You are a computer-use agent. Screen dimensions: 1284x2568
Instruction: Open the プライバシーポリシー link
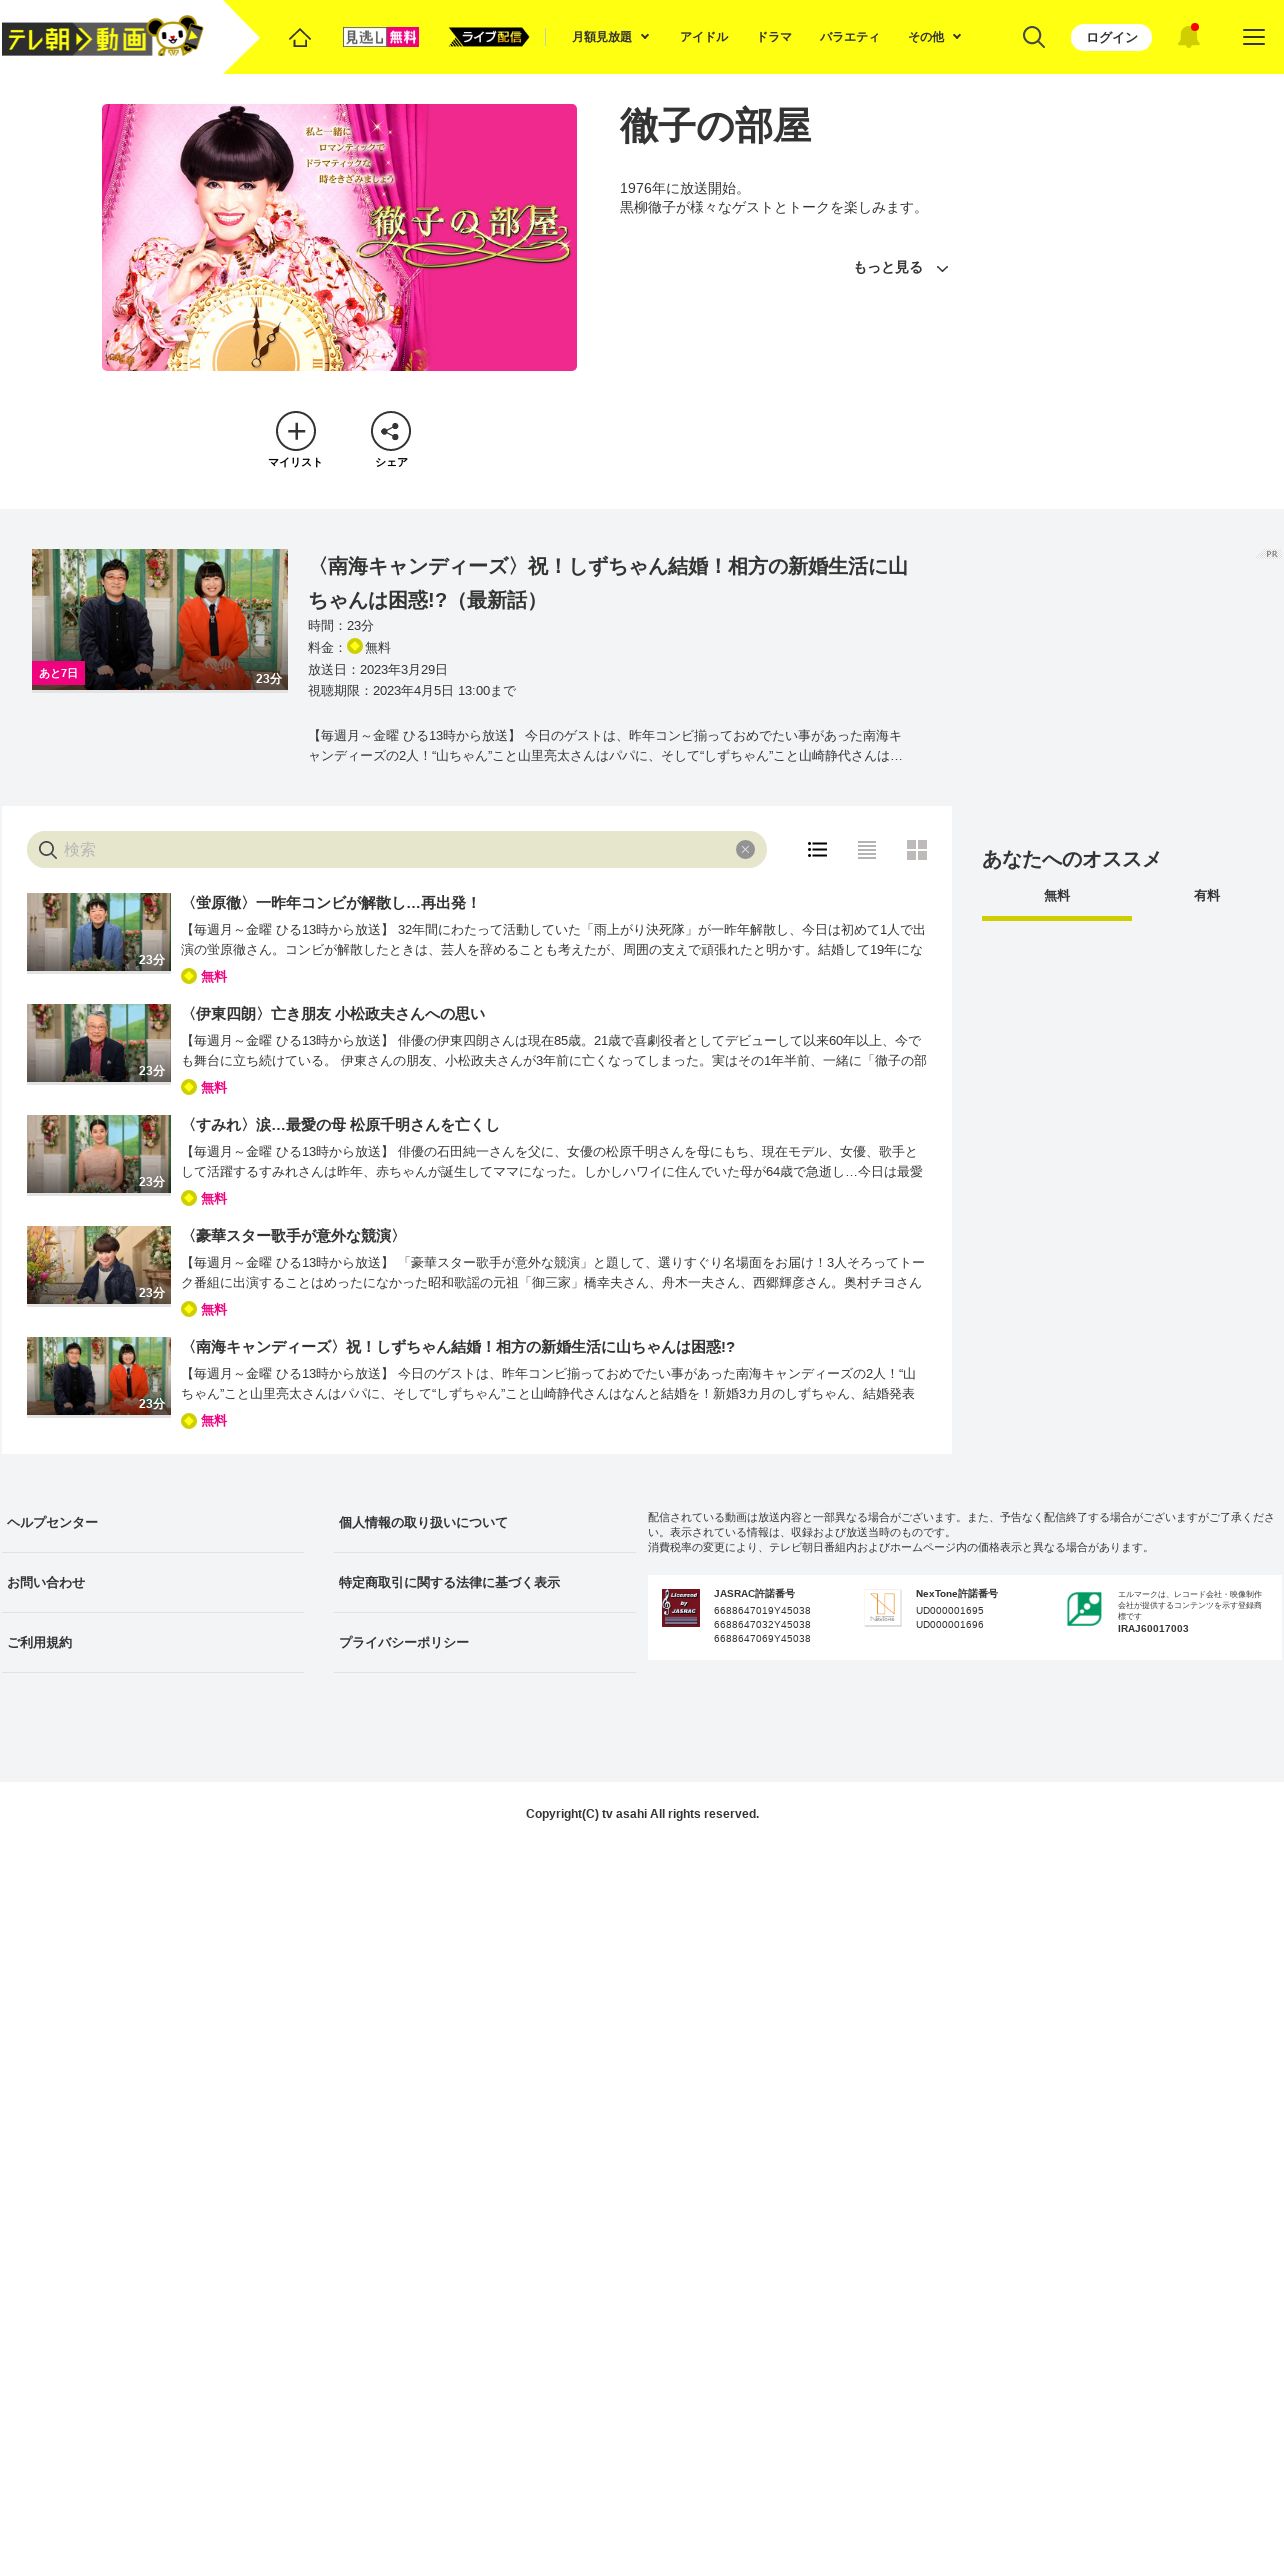(x=404, y=1642)
